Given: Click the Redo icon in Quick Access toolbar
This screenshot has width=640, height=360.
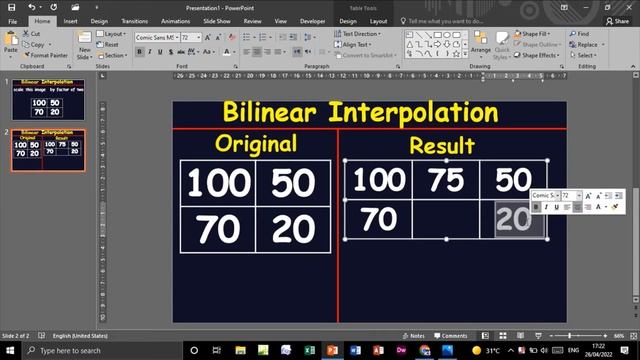Looking at the screenshot, I should click(53, 7).
